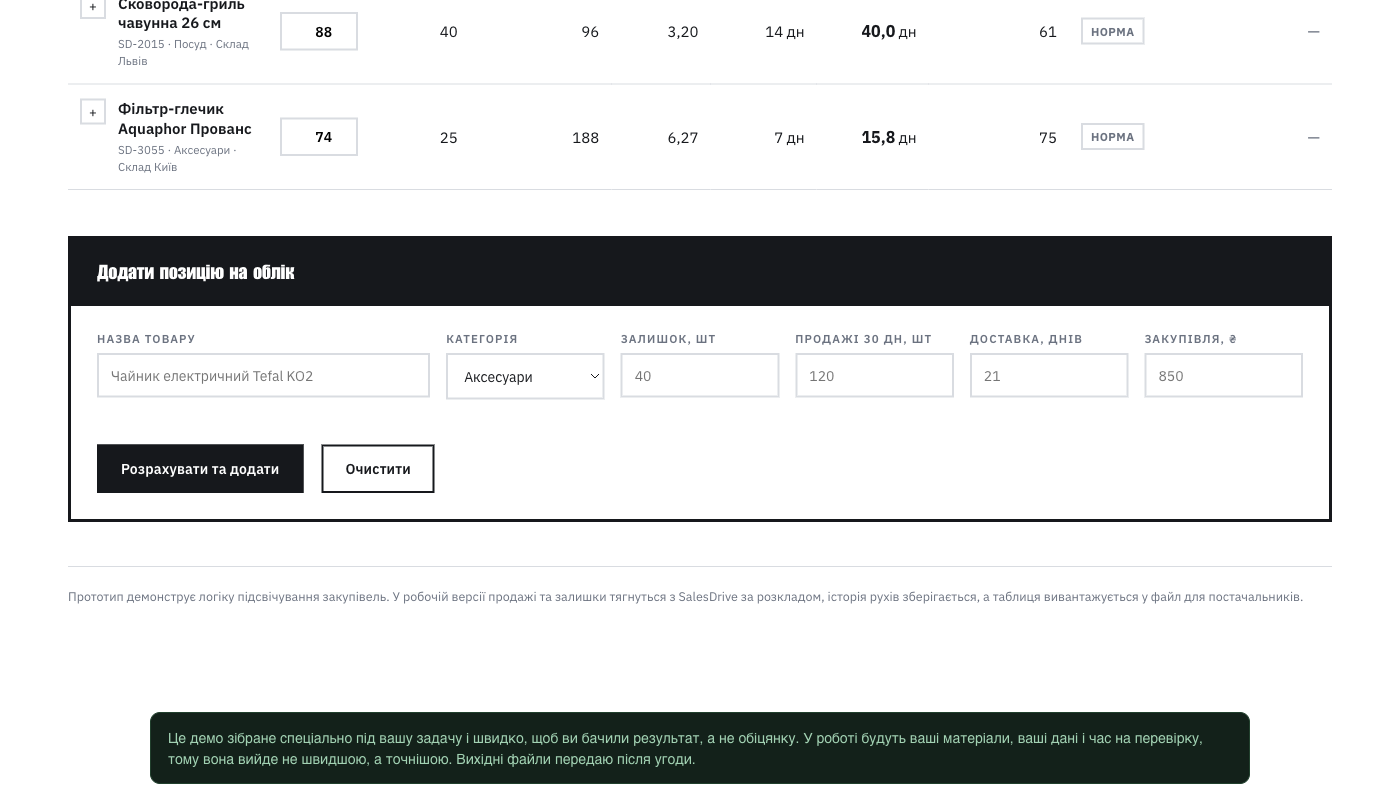Expand the Фільтр-глечик Aquaphor Прованс row
This screenshot has width=1400, height=810.
pos(93,112)
